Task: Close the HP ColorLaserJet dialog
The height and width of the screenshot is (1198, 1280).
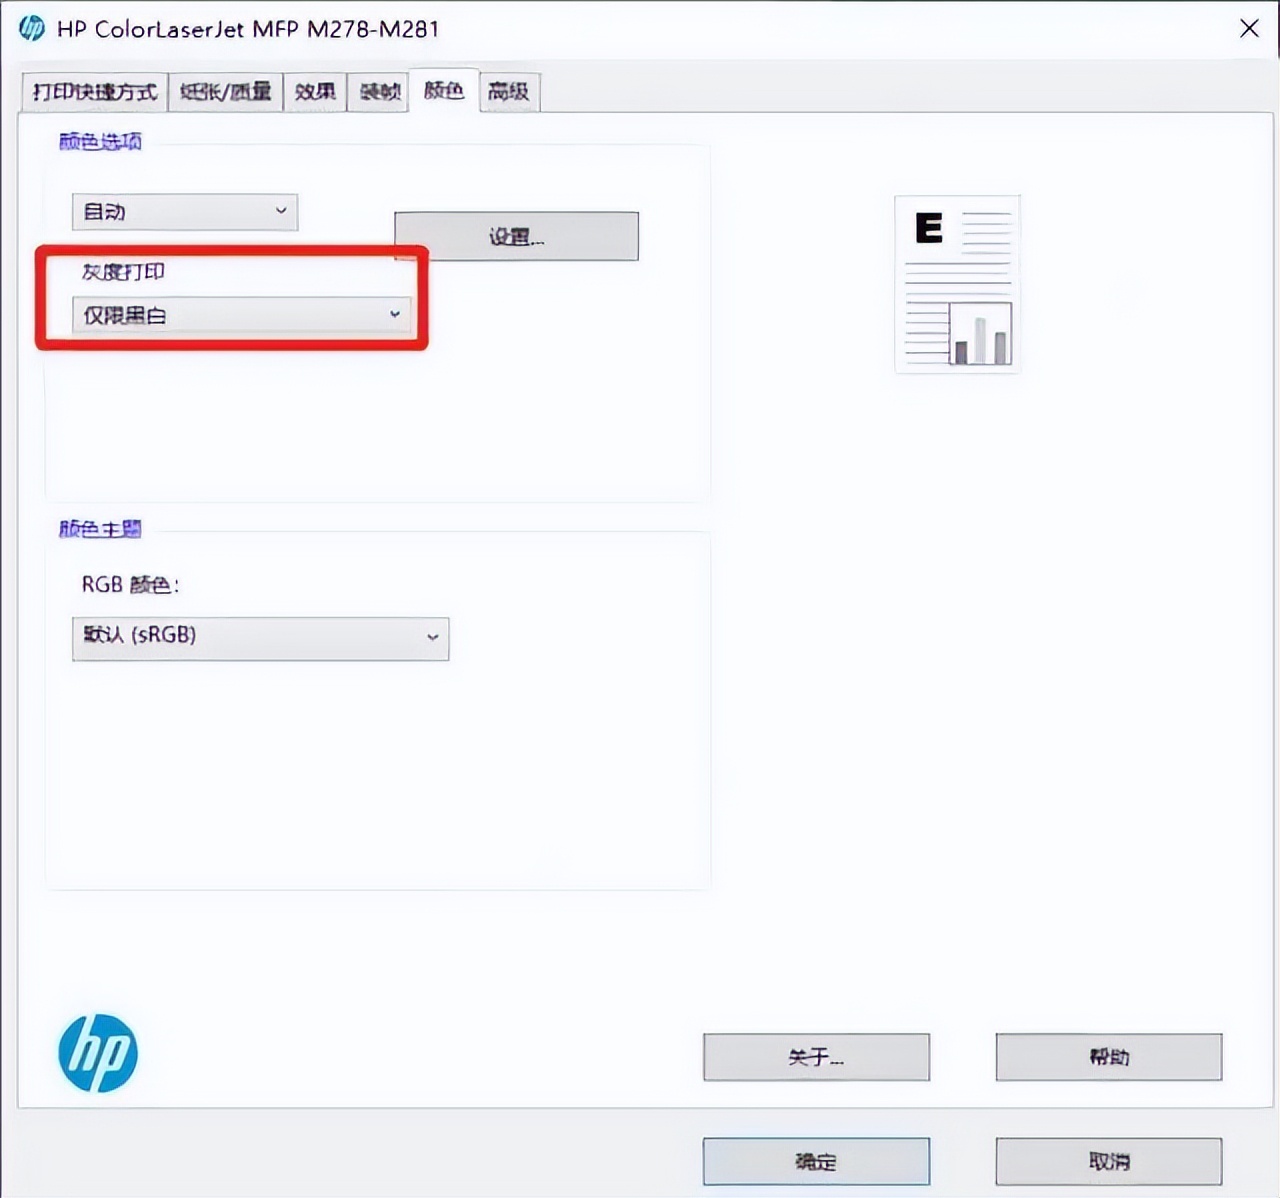Action: coord(1249,28)
